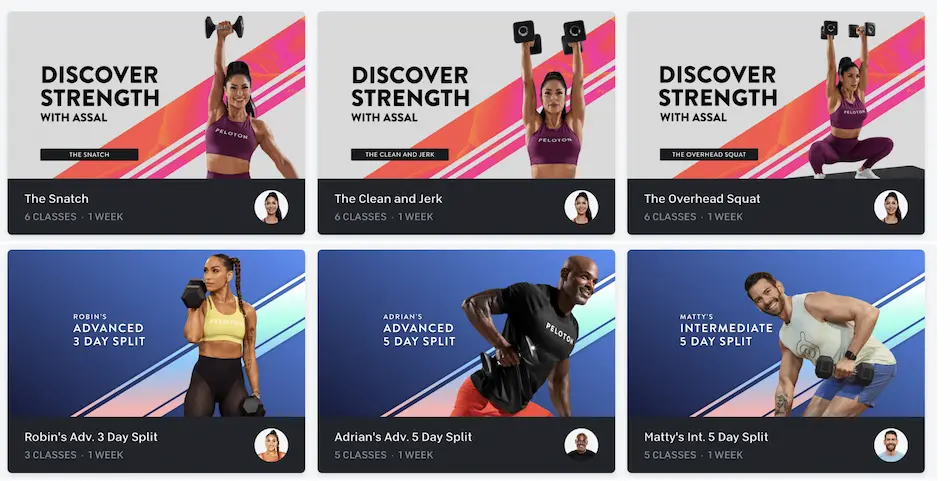This screenshot has height=481, width=950.
Task: View Matty's Intermediate 5 Day Split banner
Action: click(x=776, y=333)
